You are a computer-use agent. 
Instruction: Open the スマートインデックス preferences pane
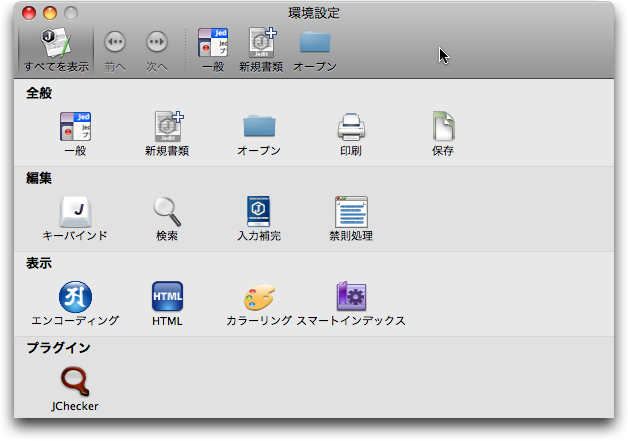pos(351,304)
